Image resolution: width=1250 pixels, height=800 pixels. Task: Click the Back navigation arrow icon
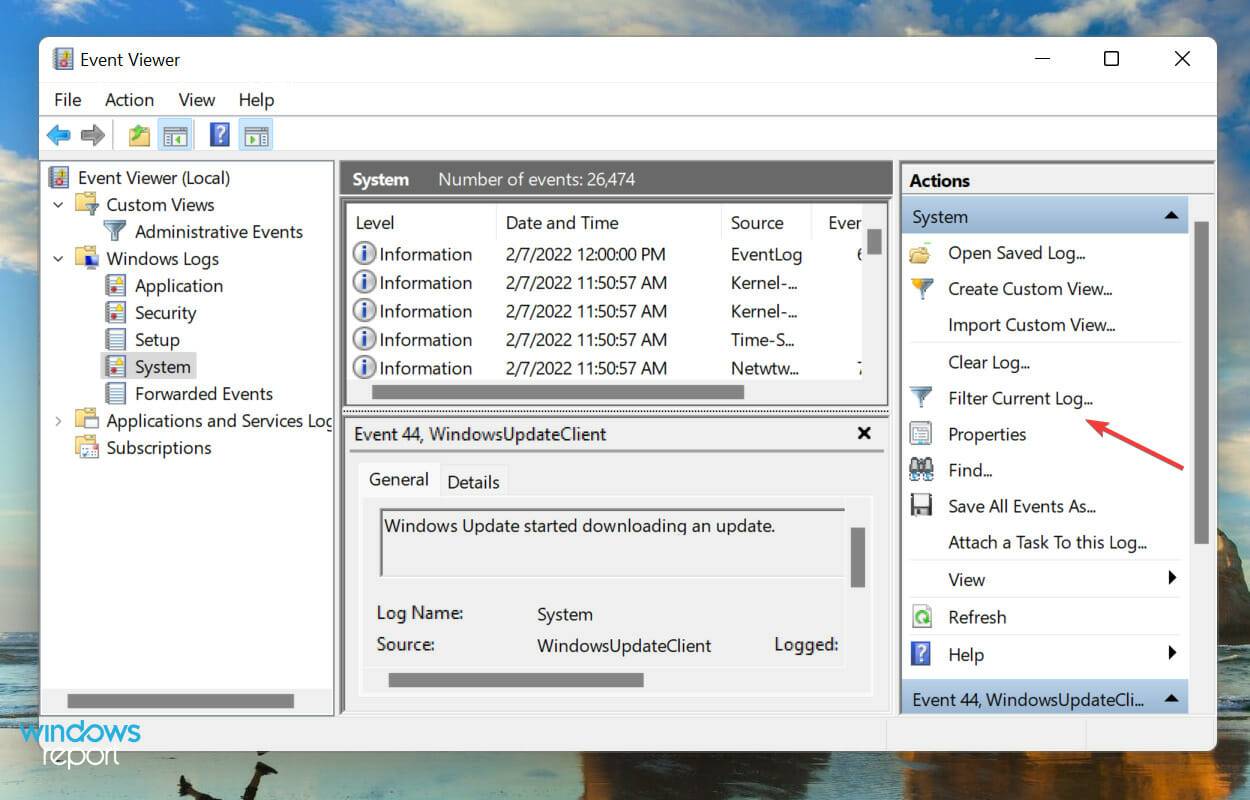pyautogui.click(x=58, y=134)
